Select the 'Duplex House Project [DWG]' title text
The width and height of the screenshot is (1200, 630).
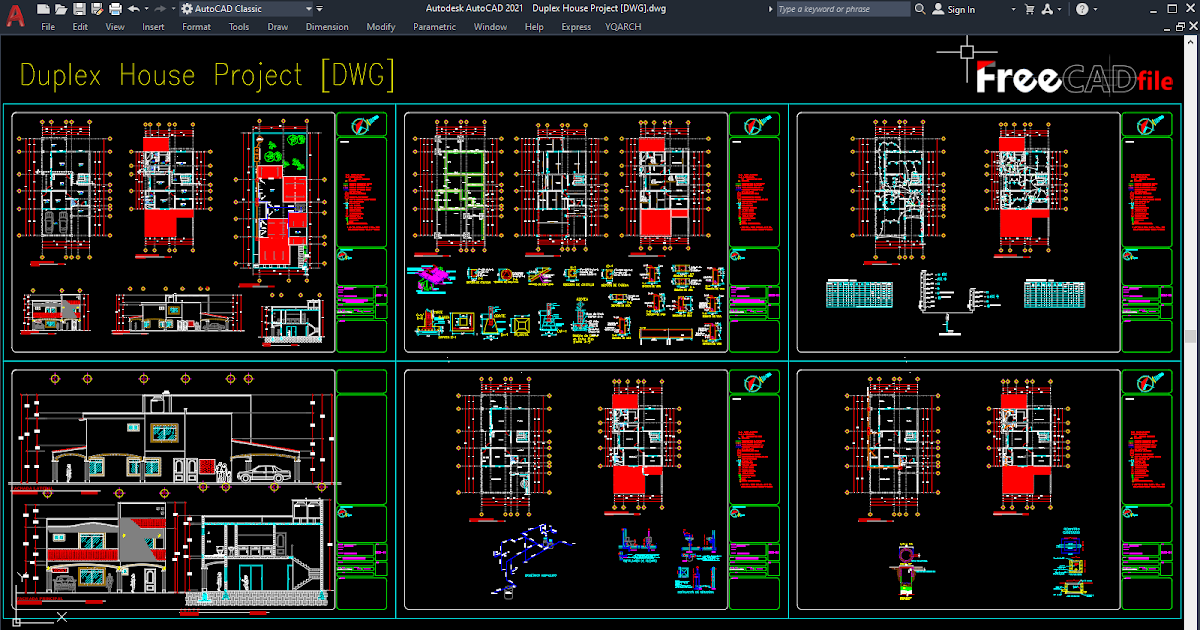[x=207, y=75]
